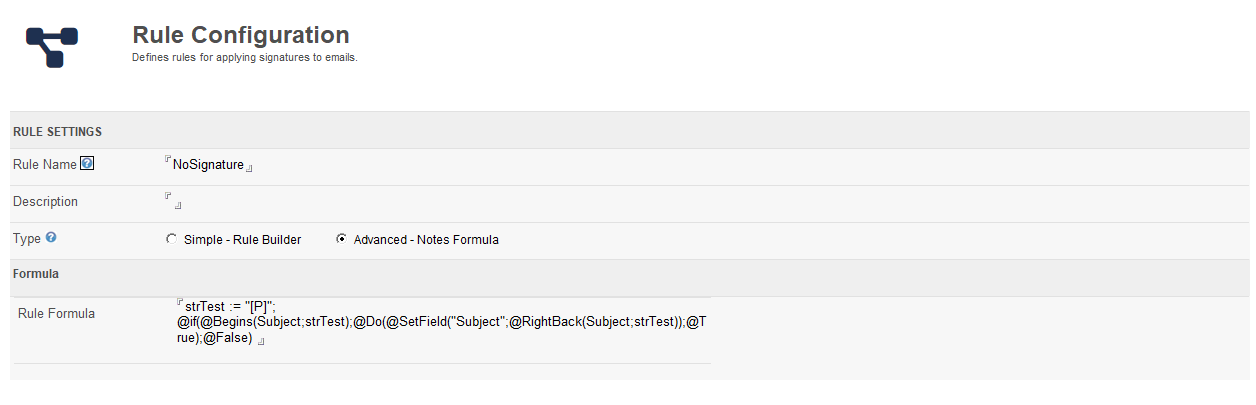The height and width of the screenshot is (405, 1256).
Task: Click the Type field label
Action: pyautogui.click(x=27, y=239)
